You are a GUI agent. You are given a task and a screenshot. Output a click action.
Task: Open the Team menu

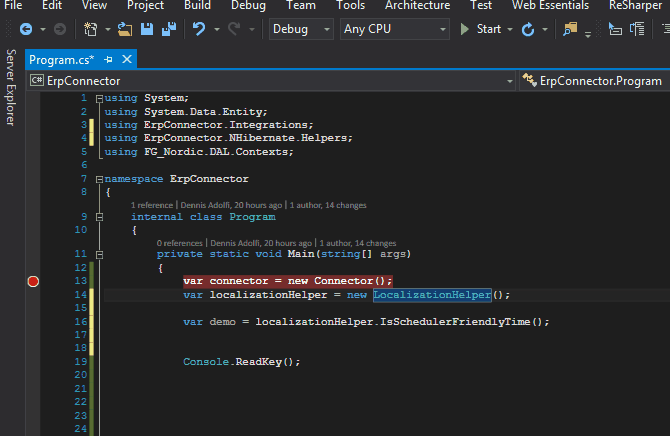(x=301, y=5)
